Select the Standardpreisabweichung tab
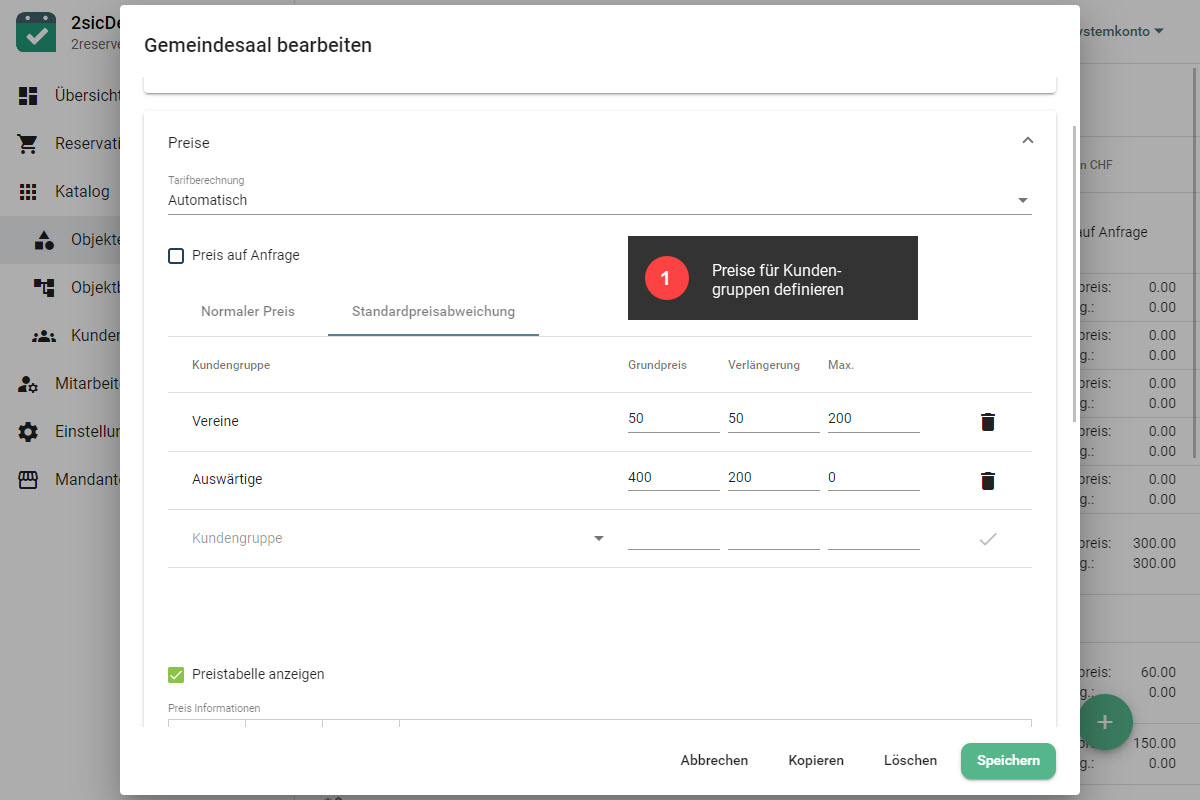1200x800 pixels. coord(433,312)
